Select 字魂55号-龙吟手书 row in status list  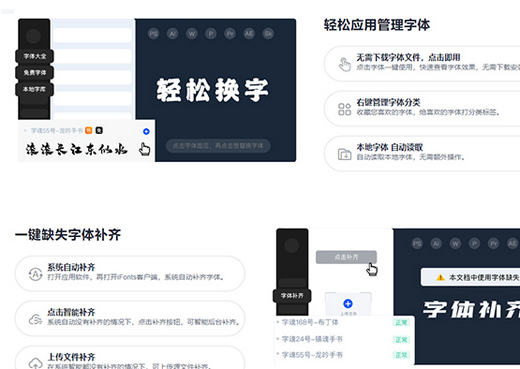coord(345,355)
